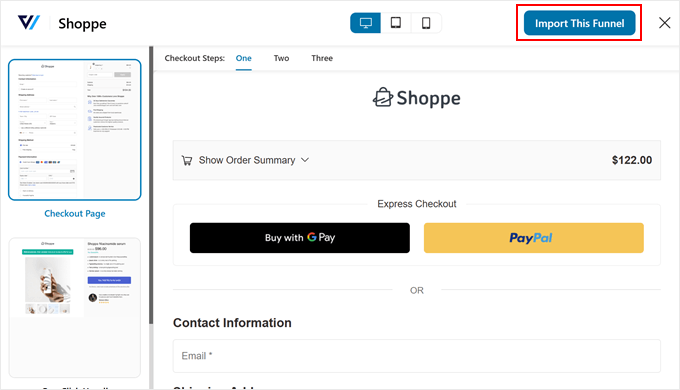
Task: Switch to mobile preview mode
Action: (x=426, y=23)
